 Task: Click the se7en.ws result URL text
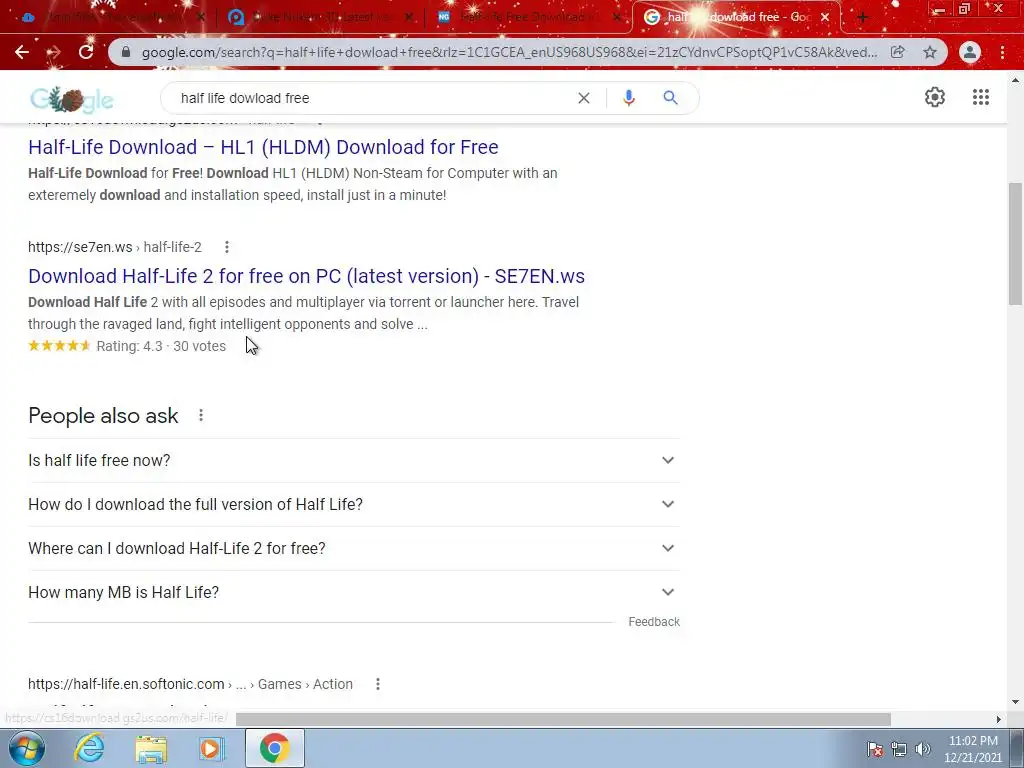click(115, 247)
